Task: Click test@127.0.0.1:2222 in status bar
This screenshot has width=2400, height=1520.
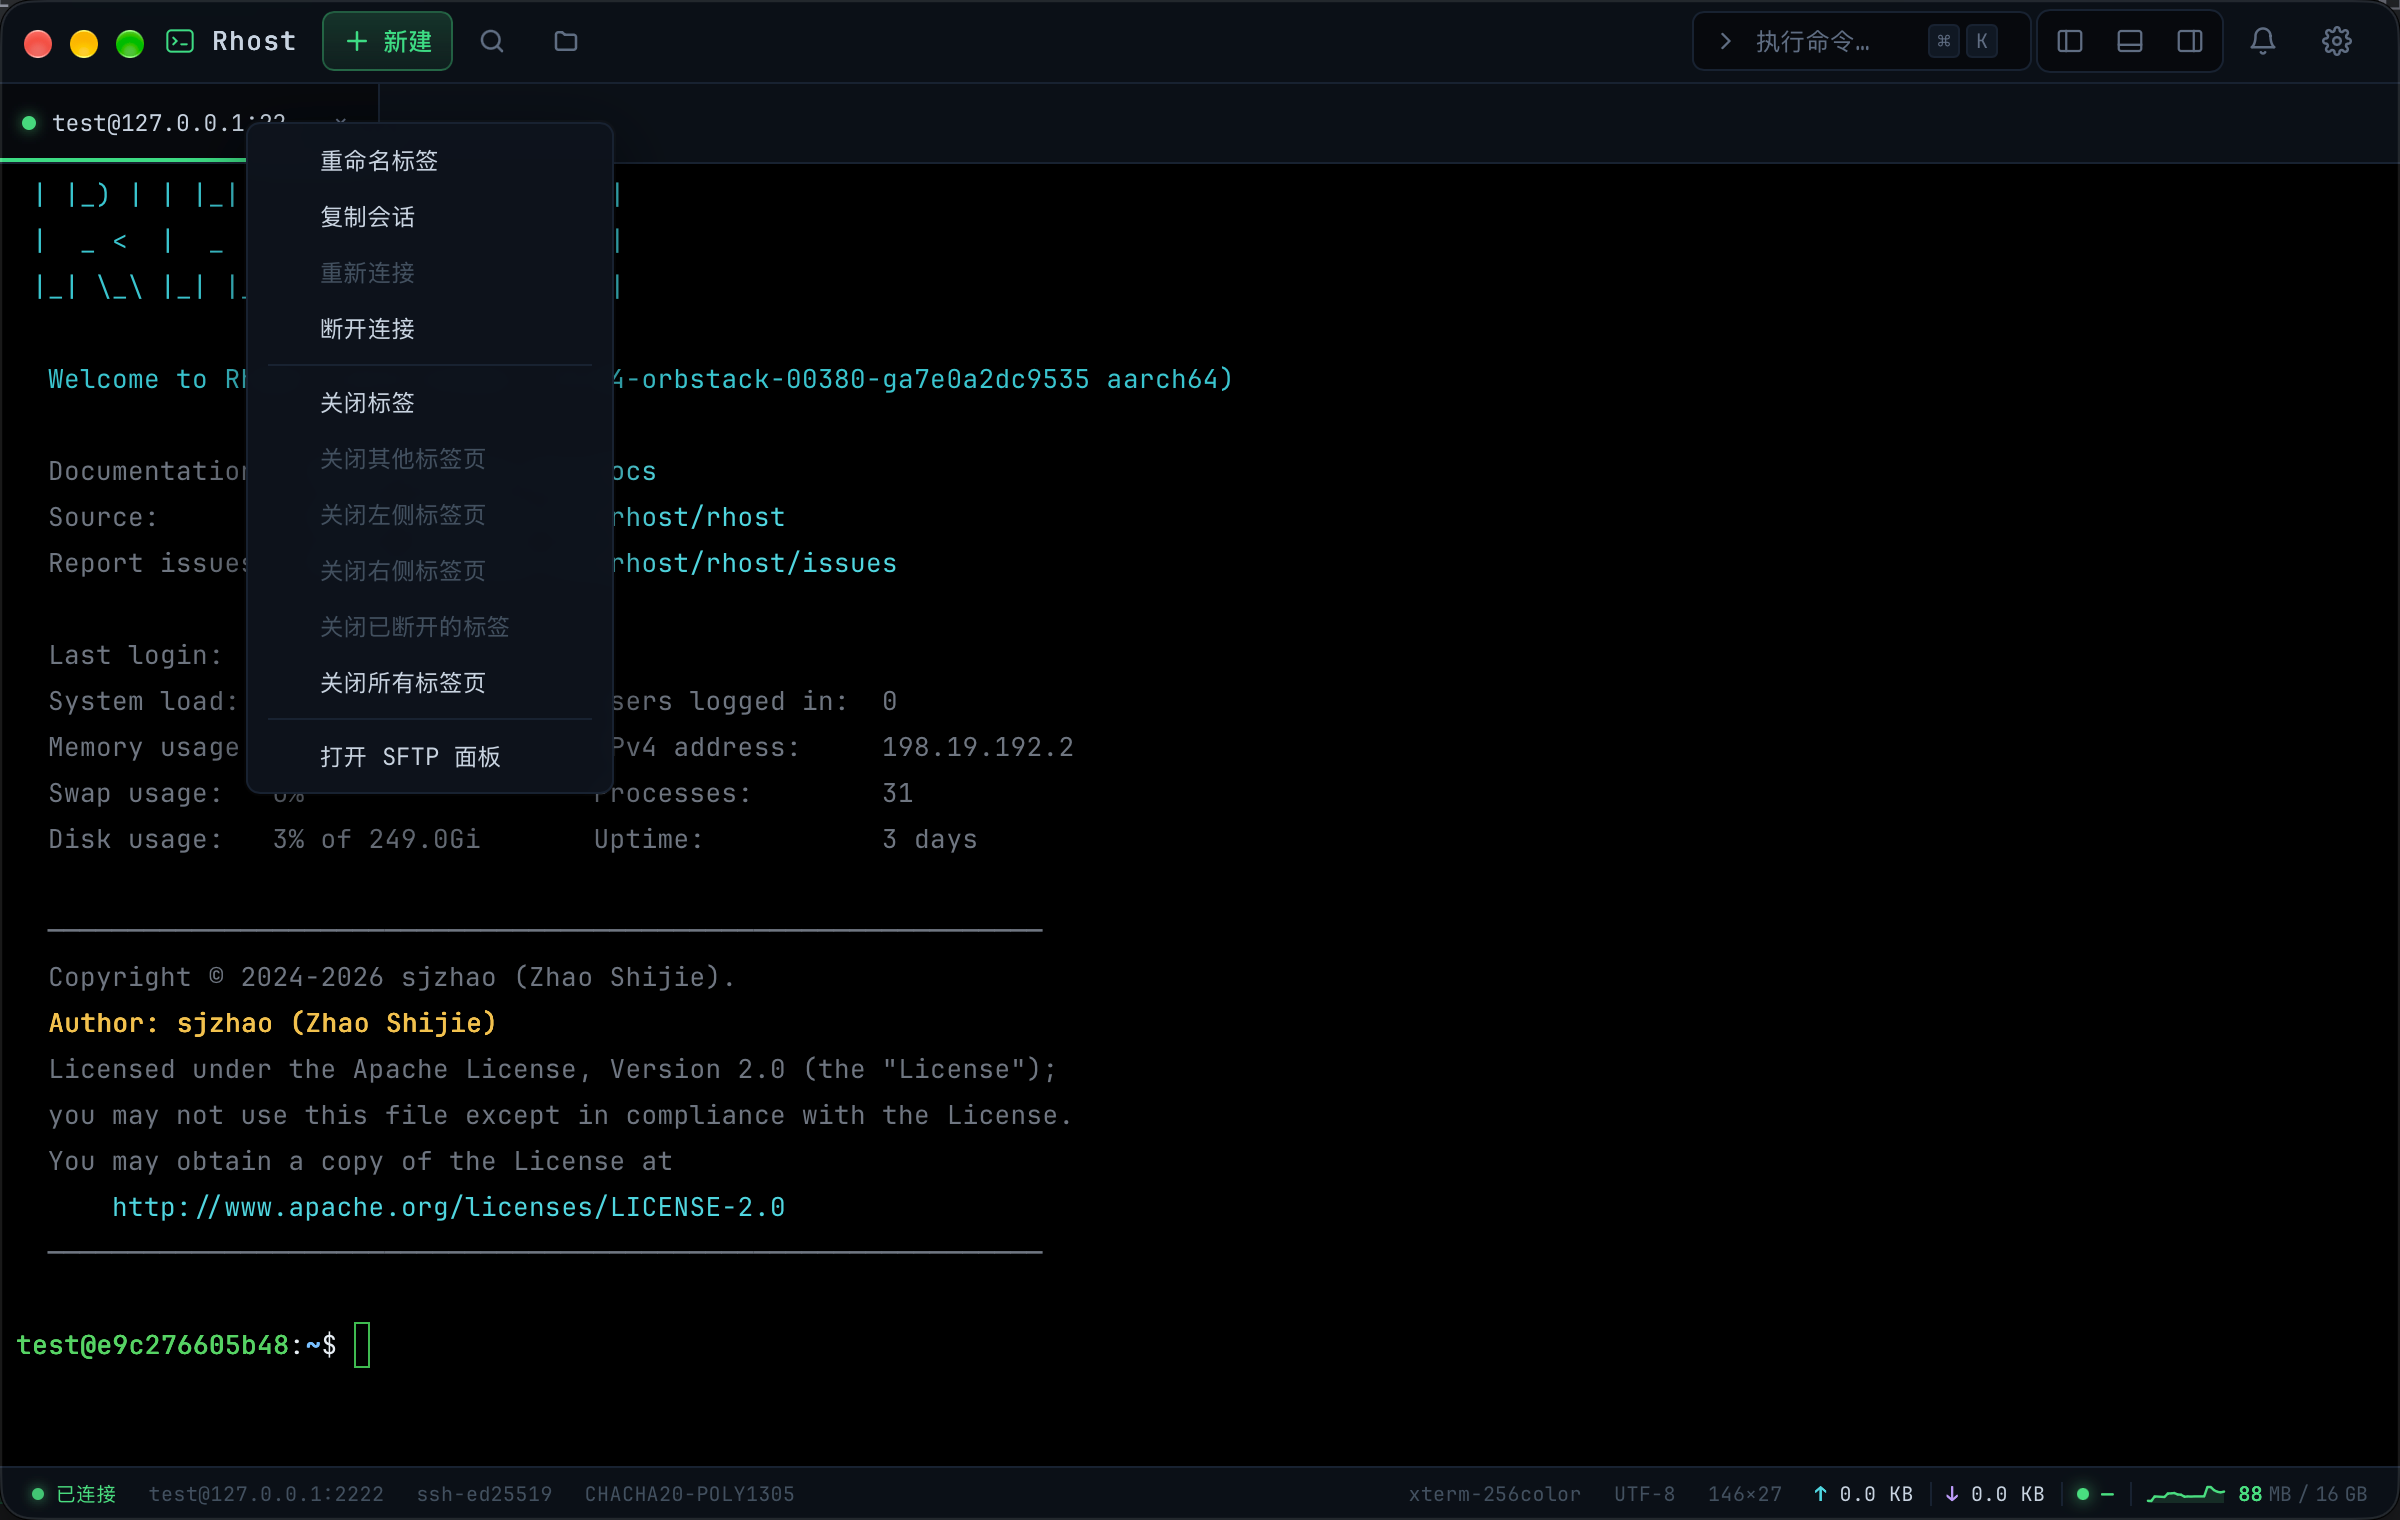Action: pyautogui.click(x=266, y=1494)
